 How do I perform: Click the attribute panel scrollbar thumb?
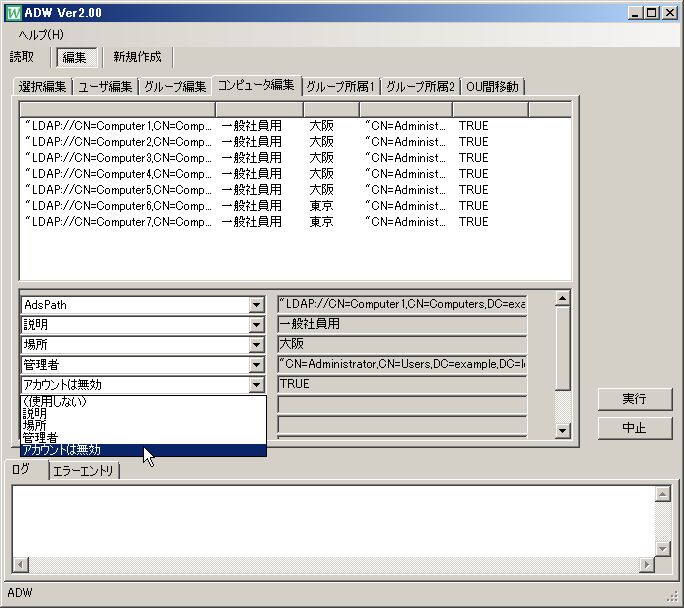pyautogui.click(x=563, y=348)
